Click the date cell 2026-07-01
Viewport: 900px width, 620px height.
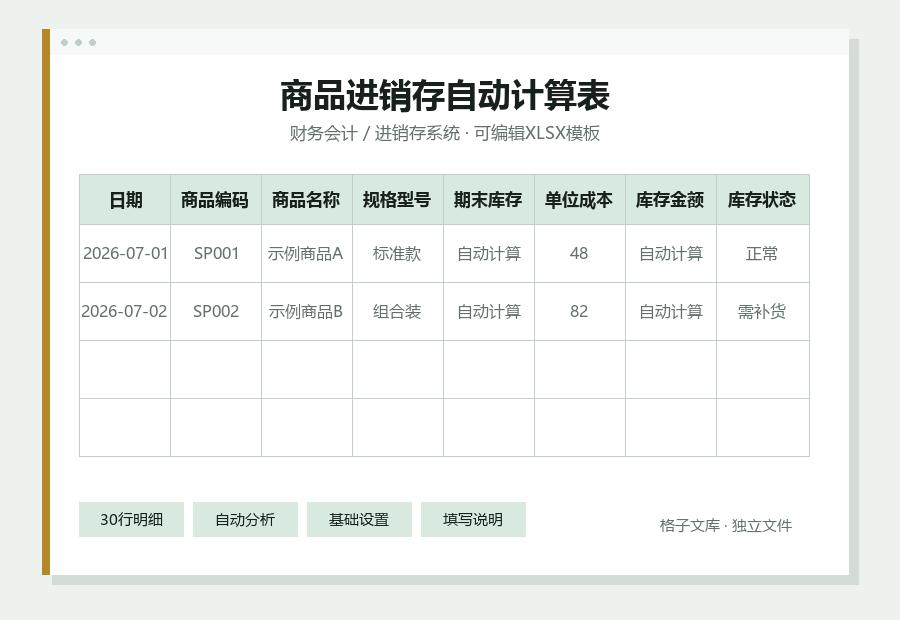[x=125, y=254]
